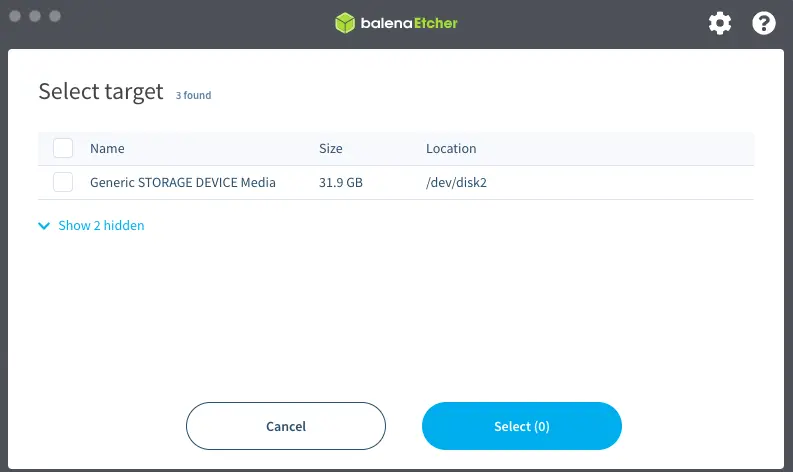
Task: Maximize the window with the third title bar dot
Action: click(55, 17)
